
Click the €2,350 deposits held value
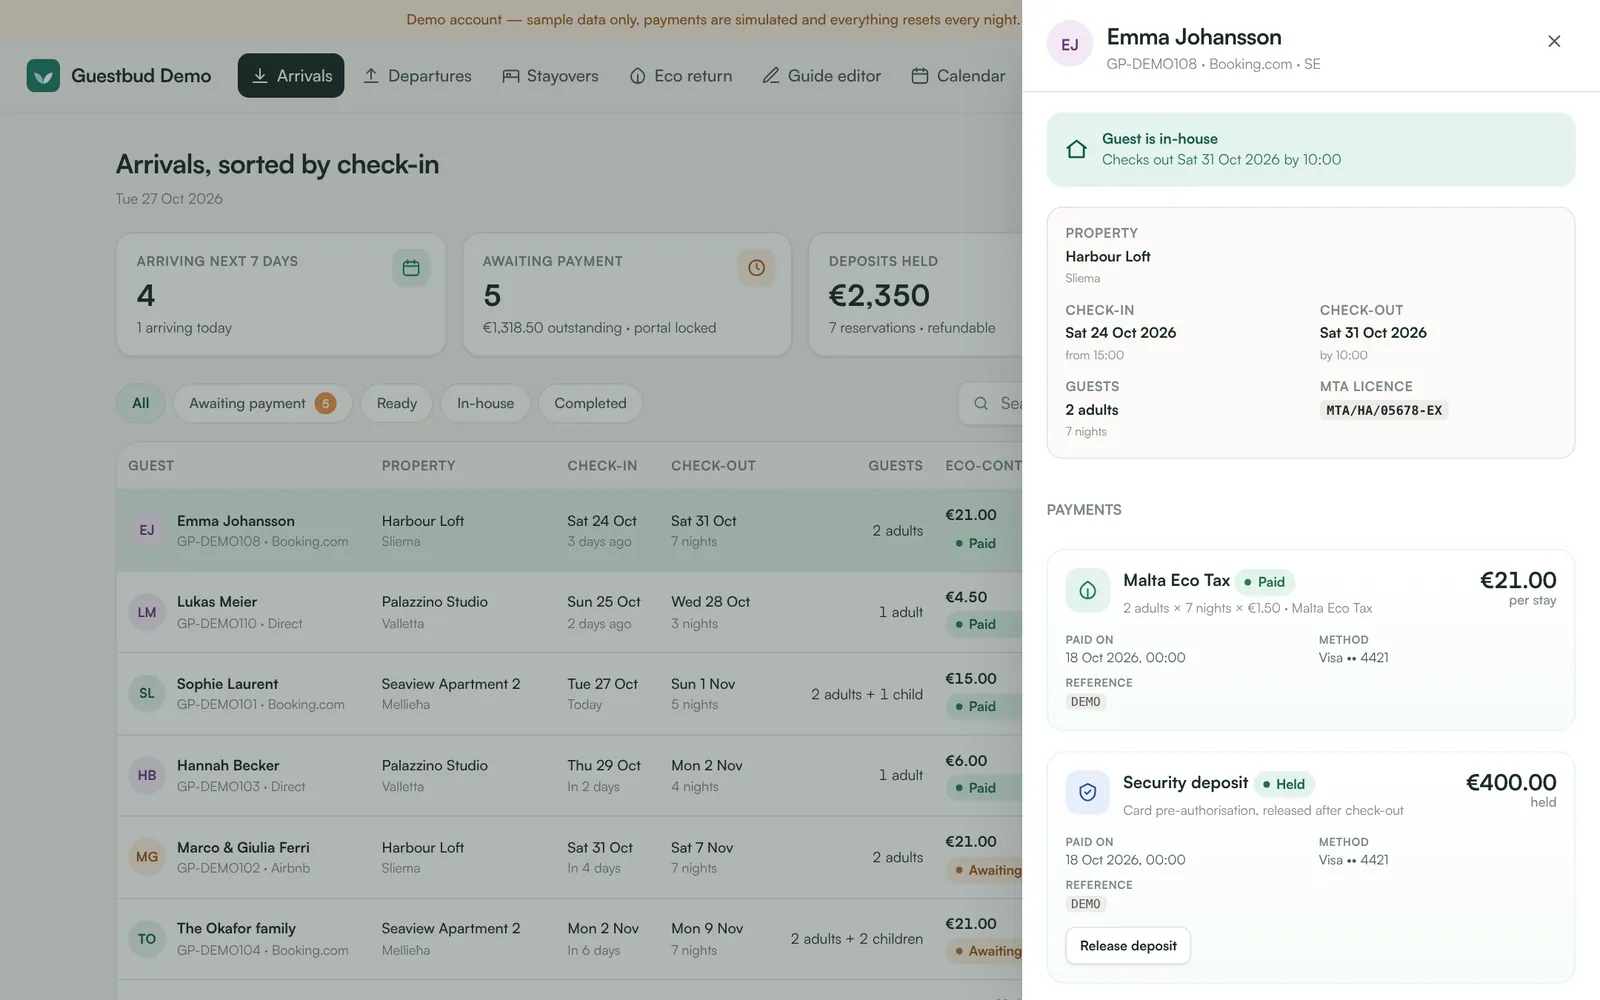tap(879, 295)
